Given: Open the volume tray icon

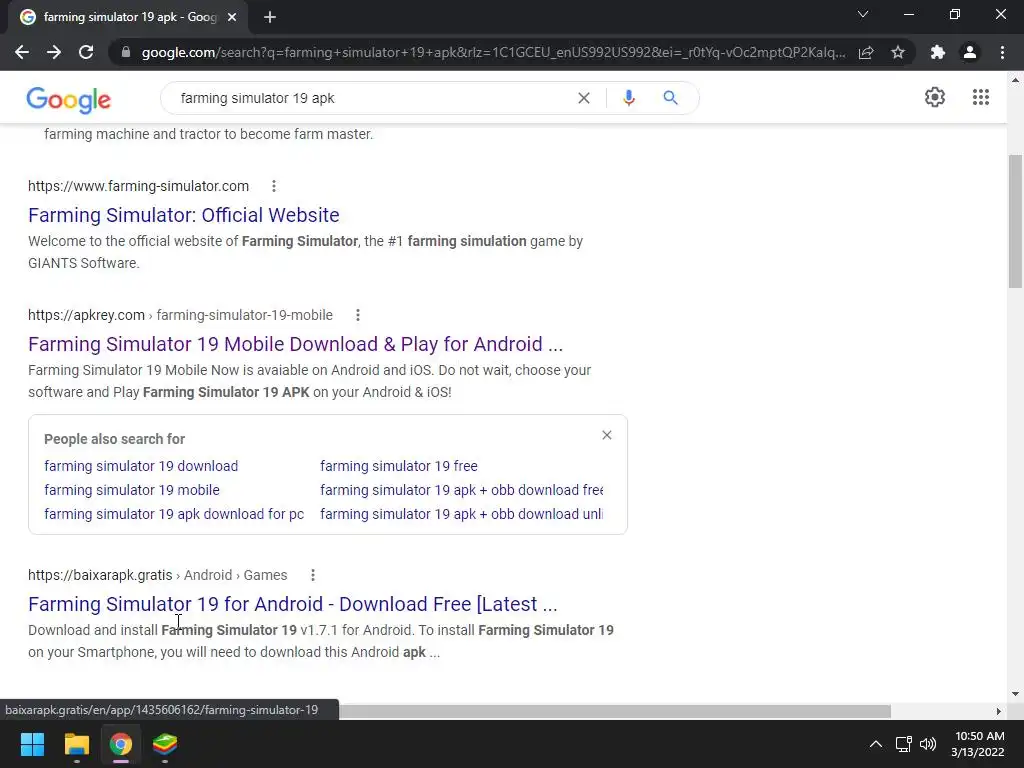Looking at the screenshot, I should [927, 744].
